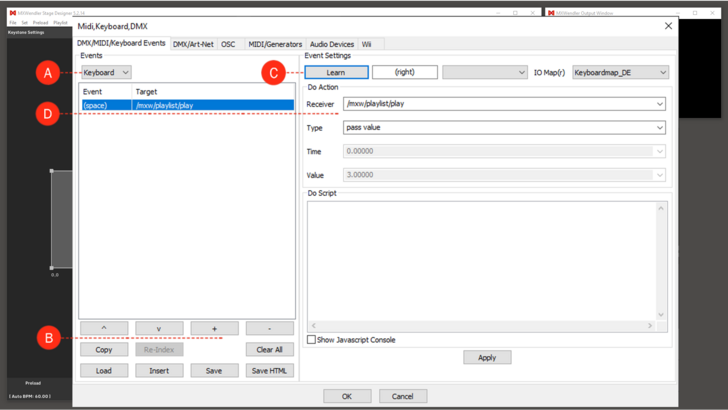The image size is (728, 410).
Task: Click the Apply button
Action: (x=487, y=358)
